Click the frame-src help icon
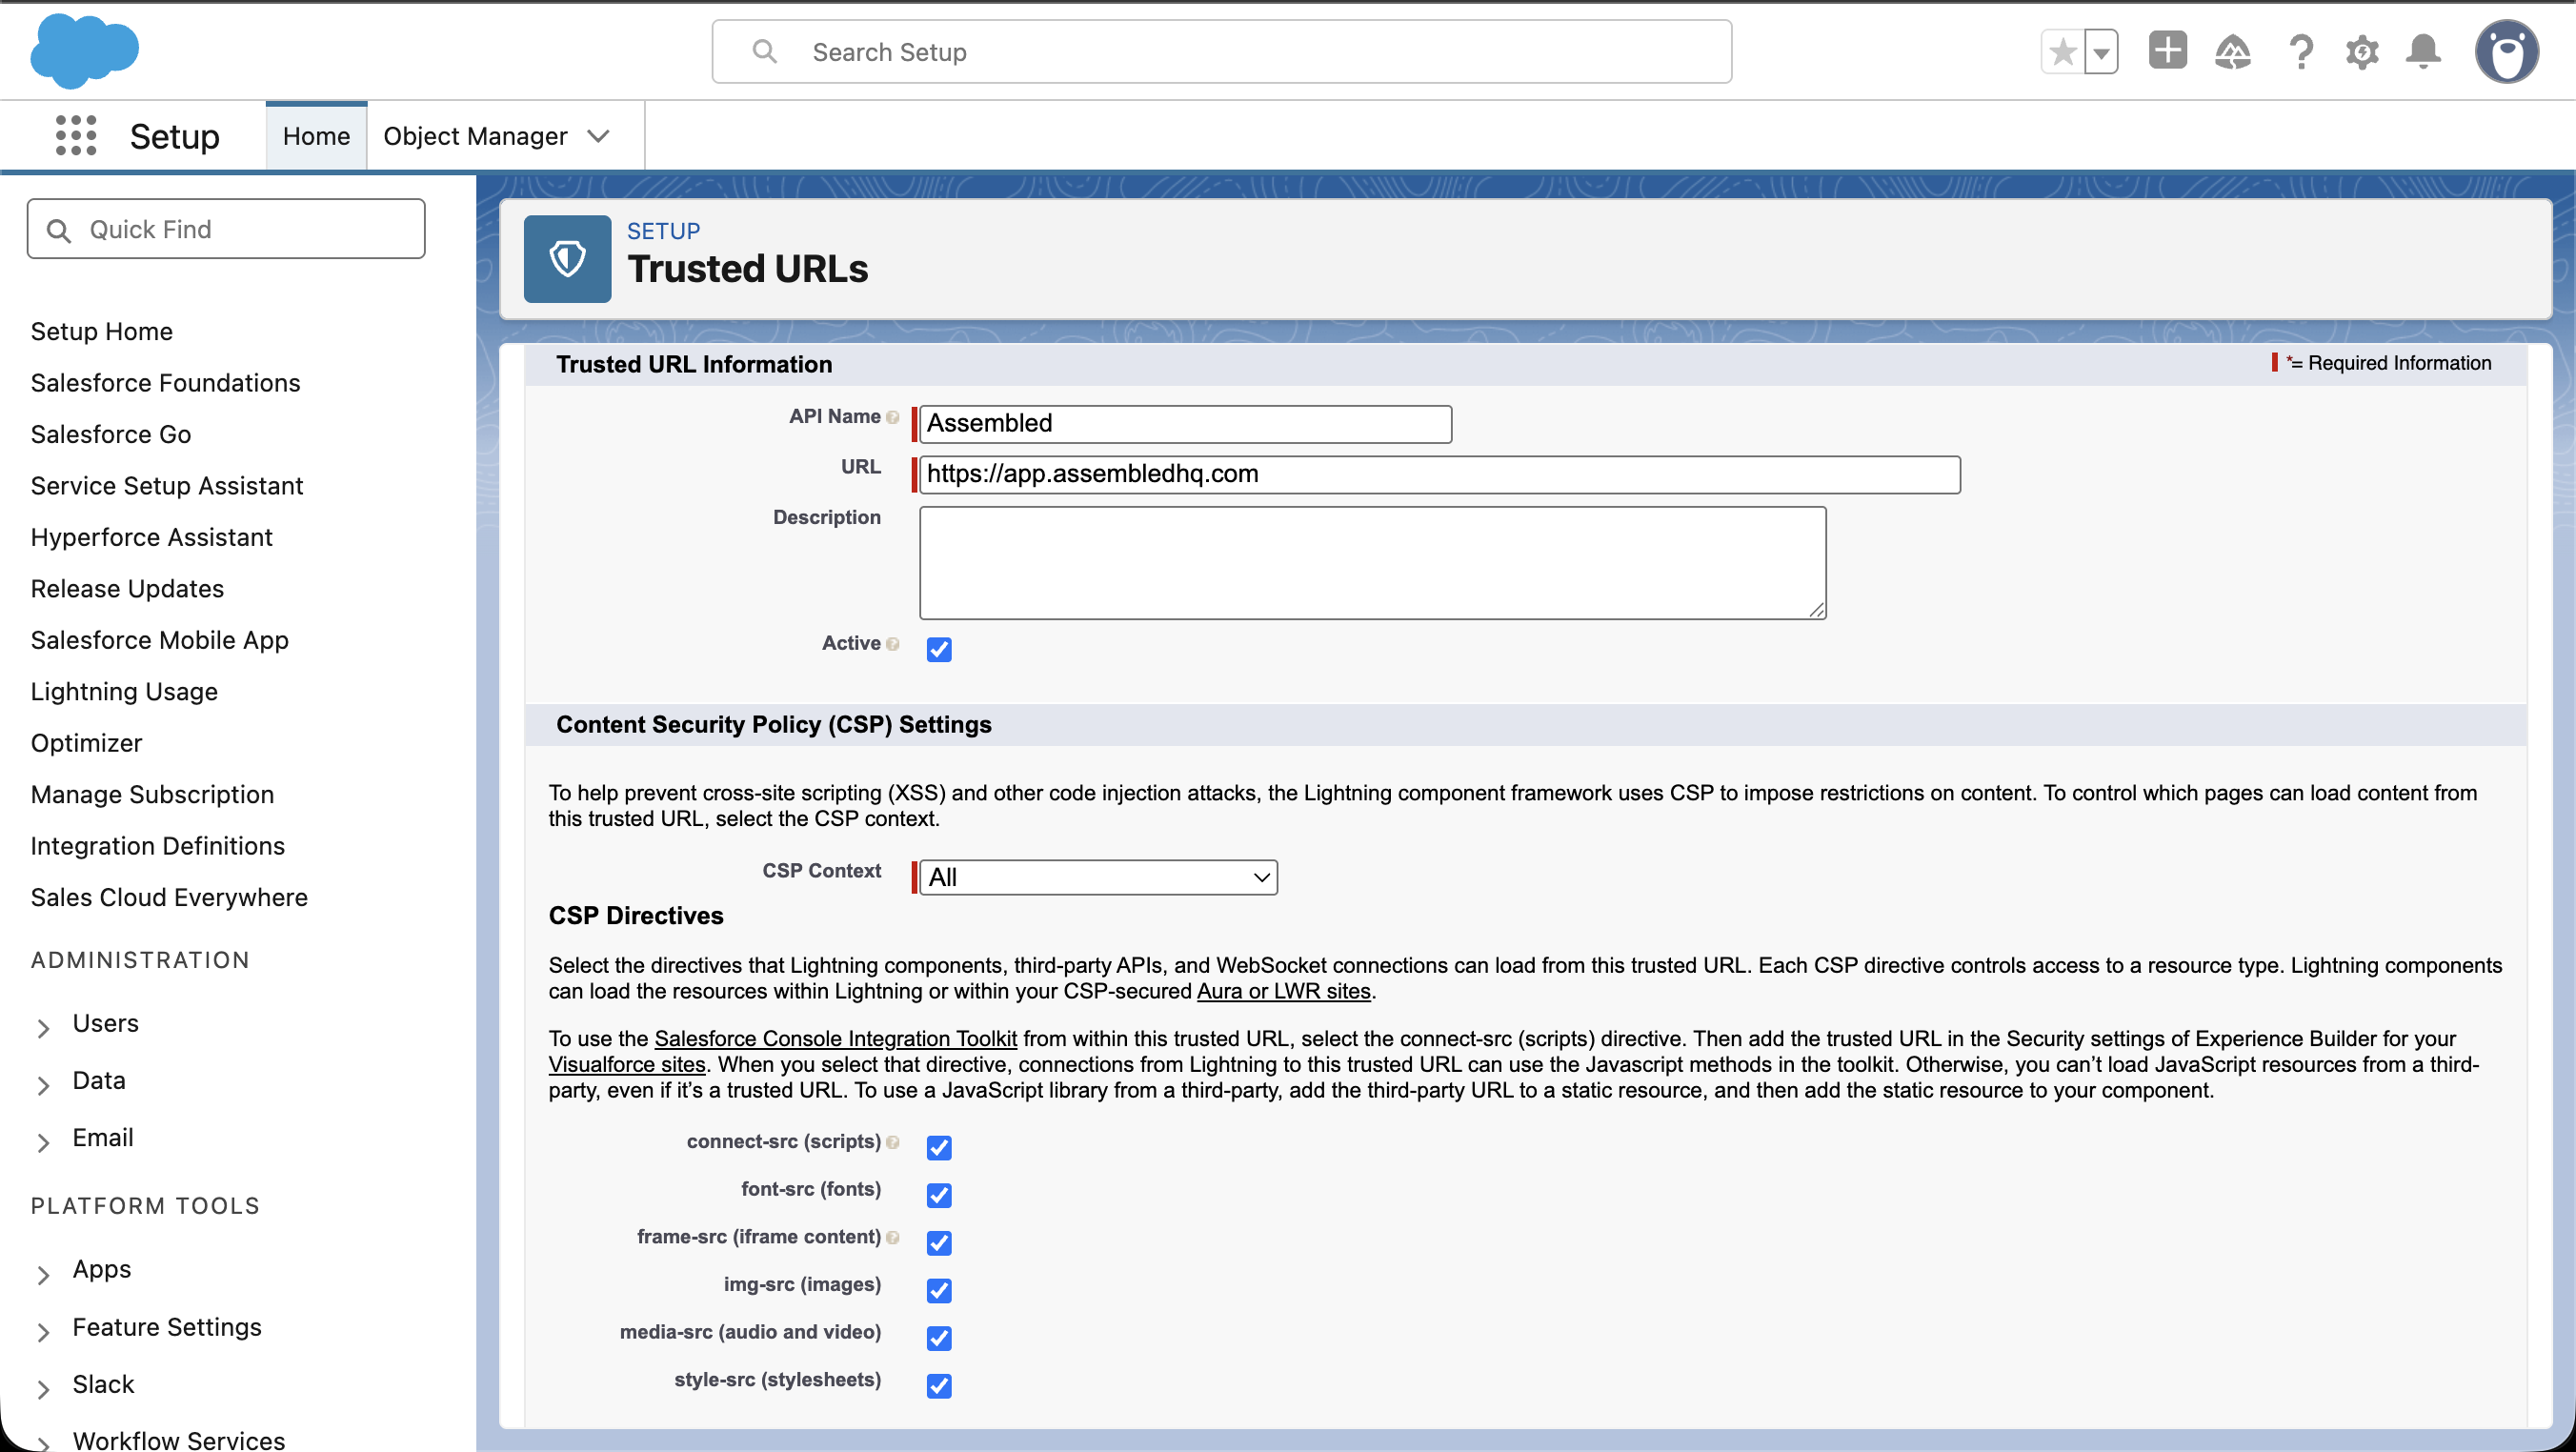2576x1452 pixels. click(x=892, y=1237)
